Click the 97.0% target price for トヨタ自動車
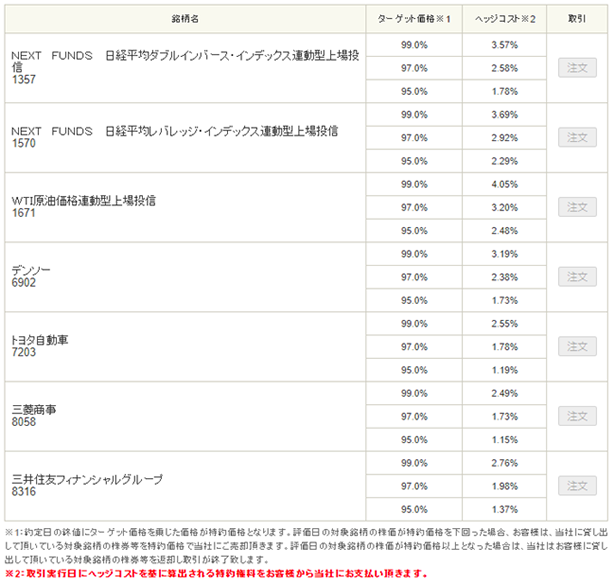Viewport: 615px width, 585px height. 414,347
